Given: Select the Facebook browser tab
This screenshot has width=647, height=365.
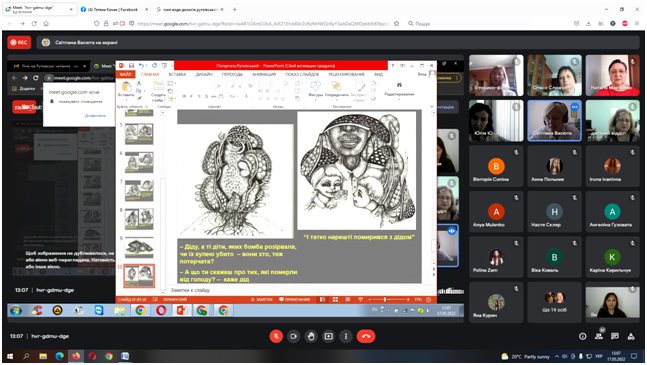Looking at the screenshot, I should pyautogui.click(x=113, y=9).
